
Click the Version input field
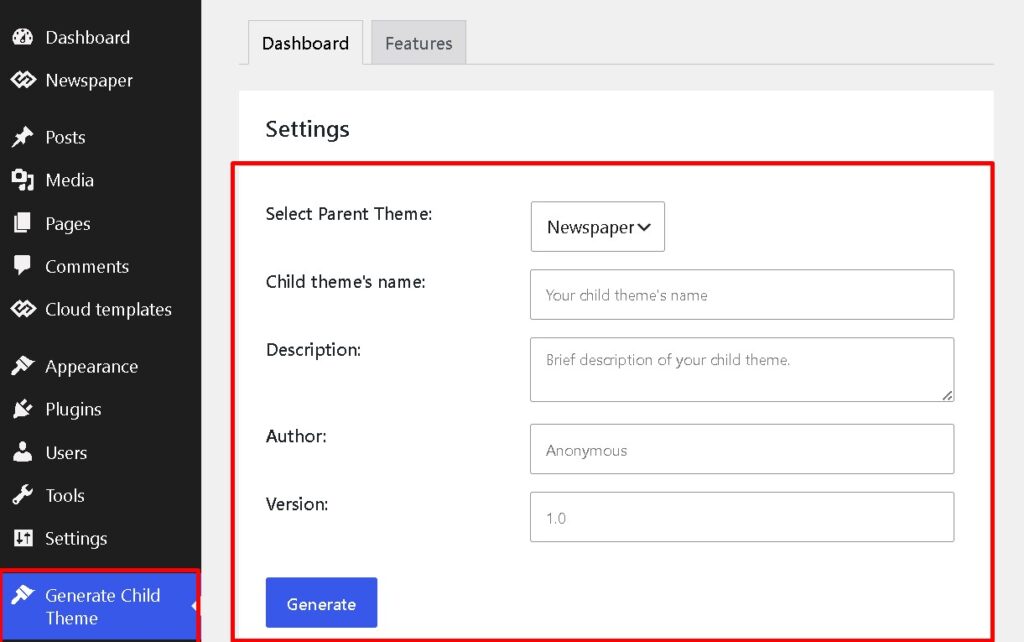click(x=742, y=517)
